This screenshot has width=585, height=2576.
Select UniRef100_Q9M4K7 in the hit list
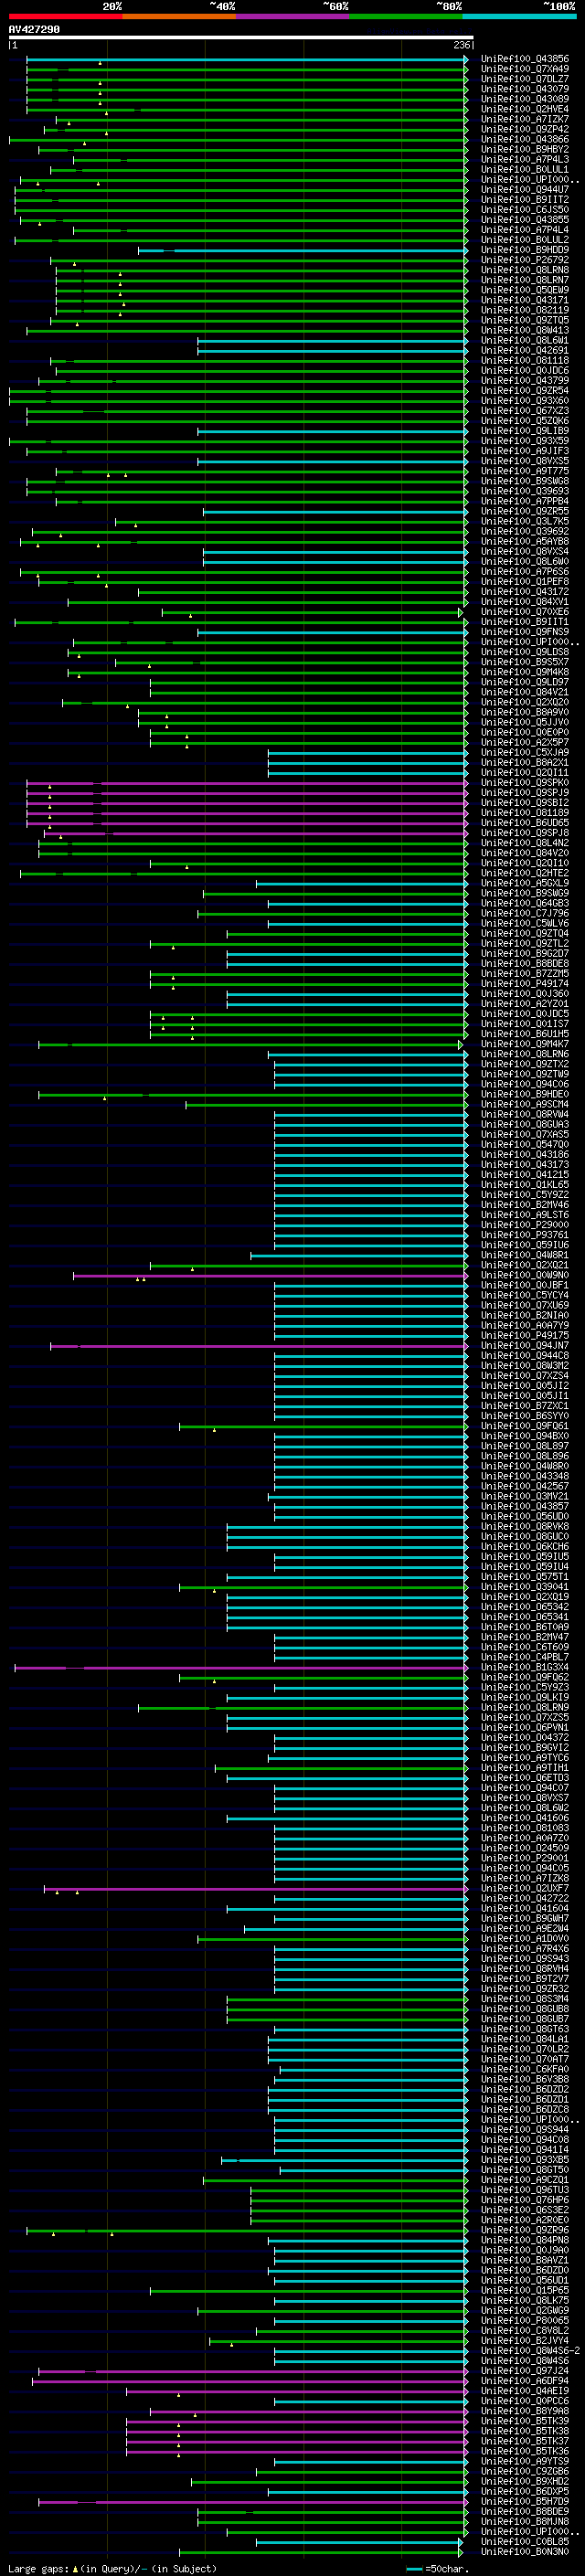524,1045
